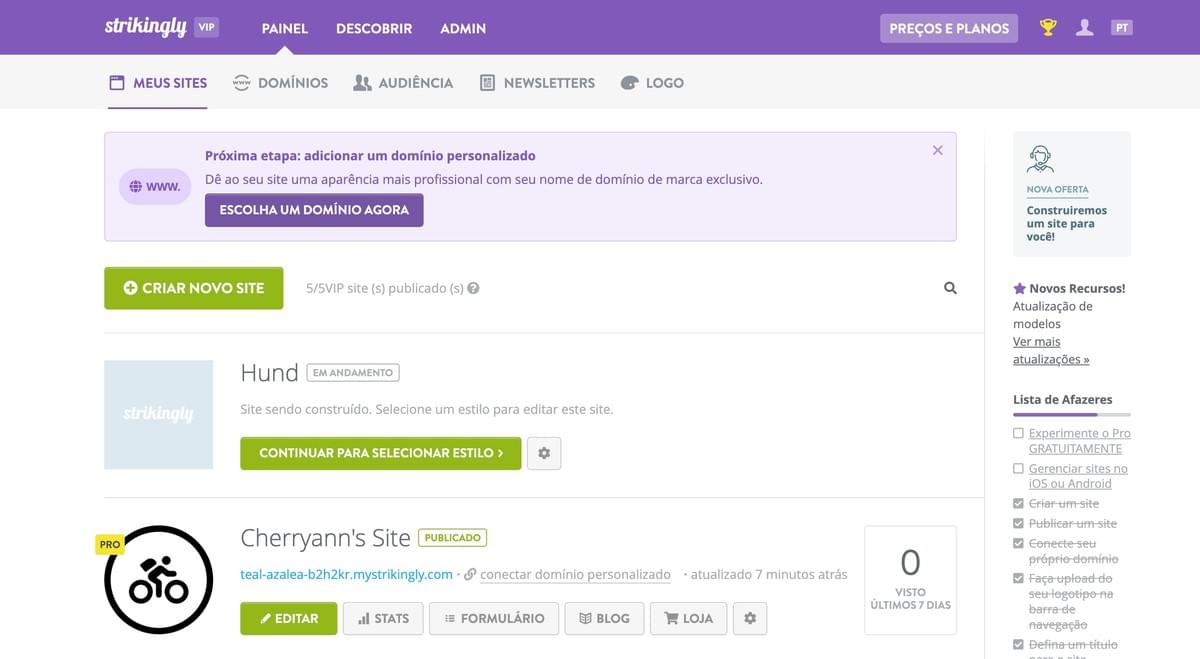This screenshot has height=659, width=1200.
Task: Click CRIAR NOVO SITE button
Action: click(x=193, y=288)
